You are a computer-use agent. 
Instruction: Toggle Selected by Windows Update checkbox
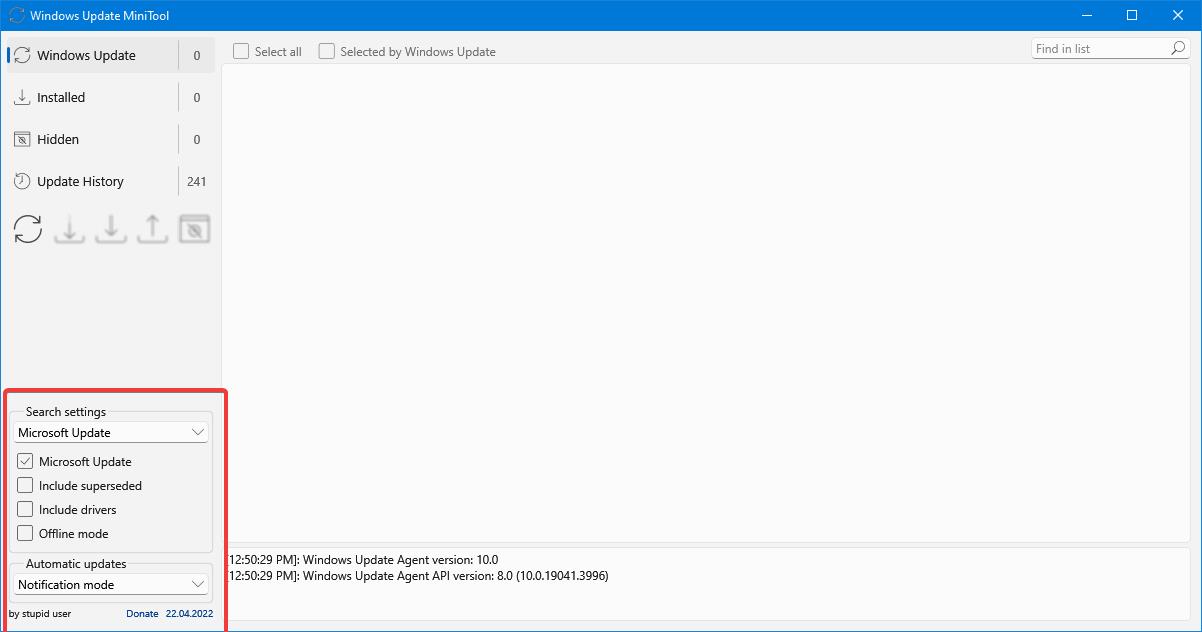(x=327, y=51)
